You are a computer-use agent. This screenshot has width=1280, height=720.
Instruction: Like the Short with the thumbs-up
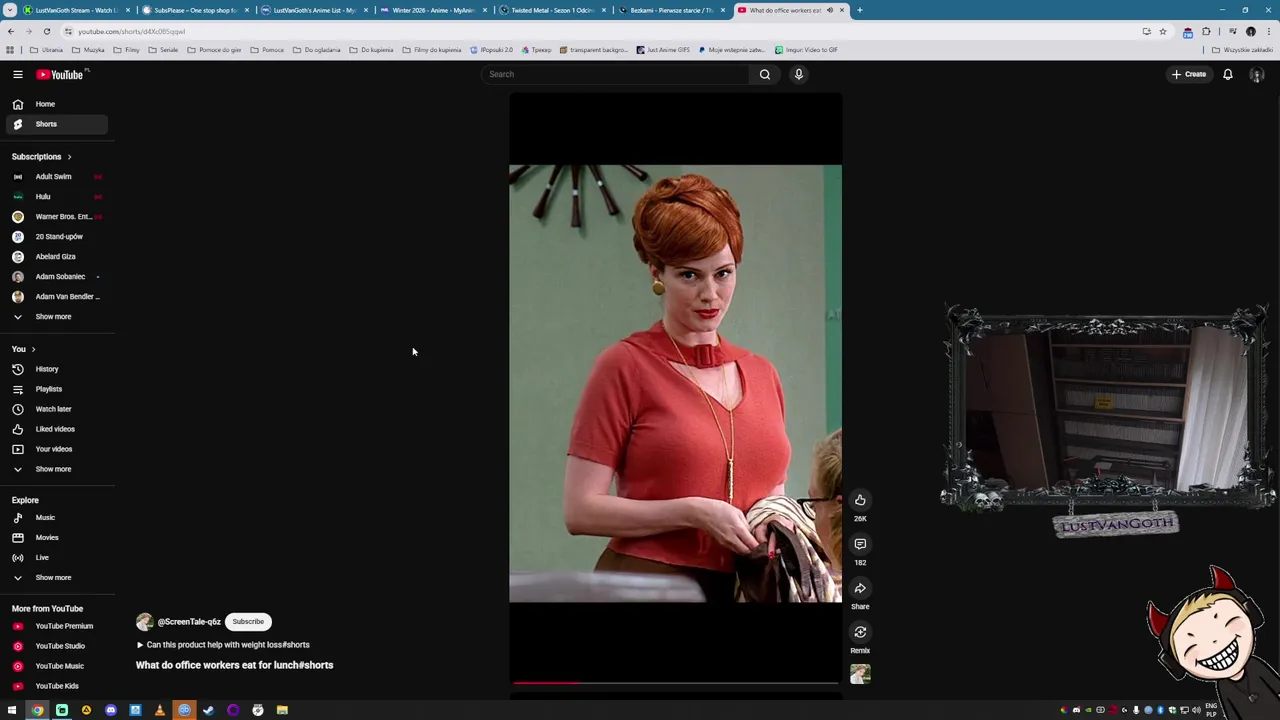point(860,500)
